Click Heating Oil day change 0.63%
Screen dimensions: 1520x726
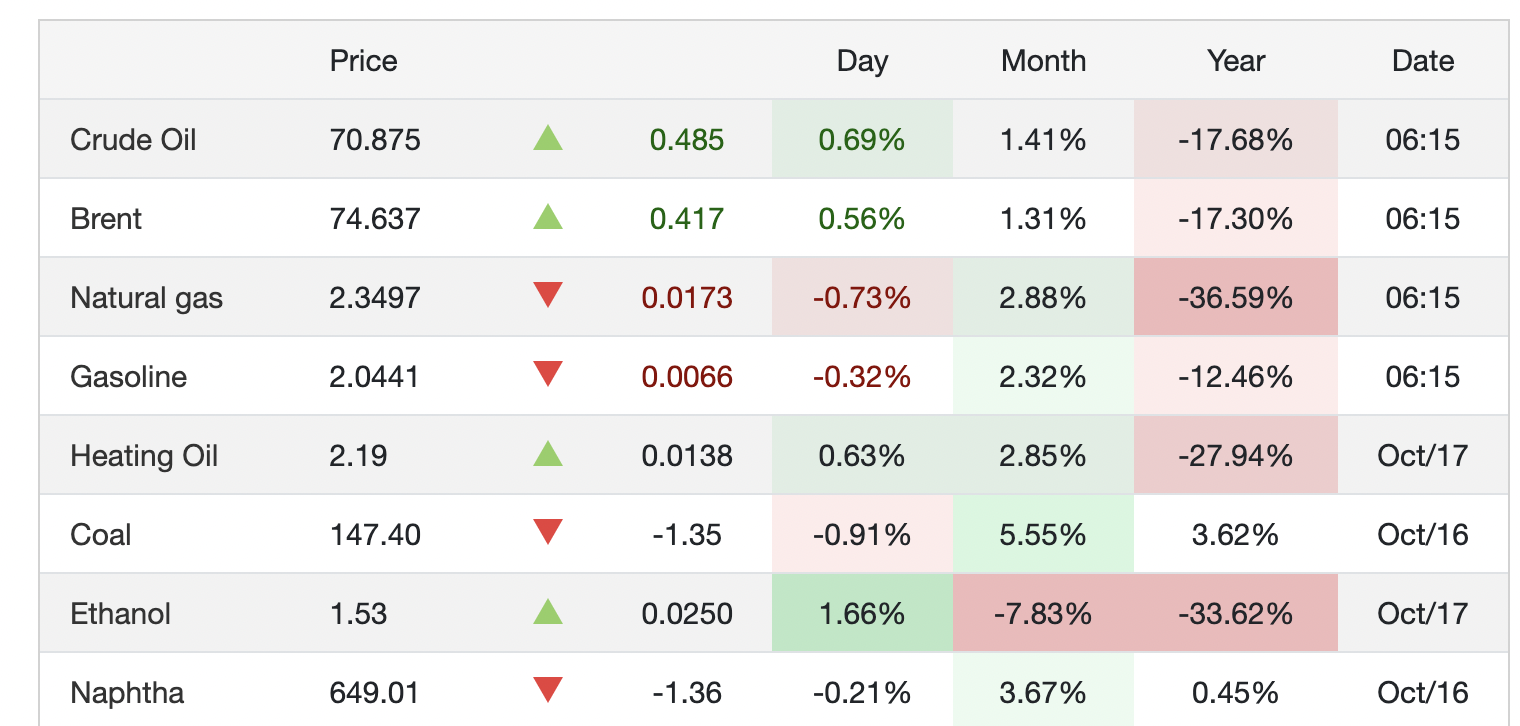[x=862, y=456]
